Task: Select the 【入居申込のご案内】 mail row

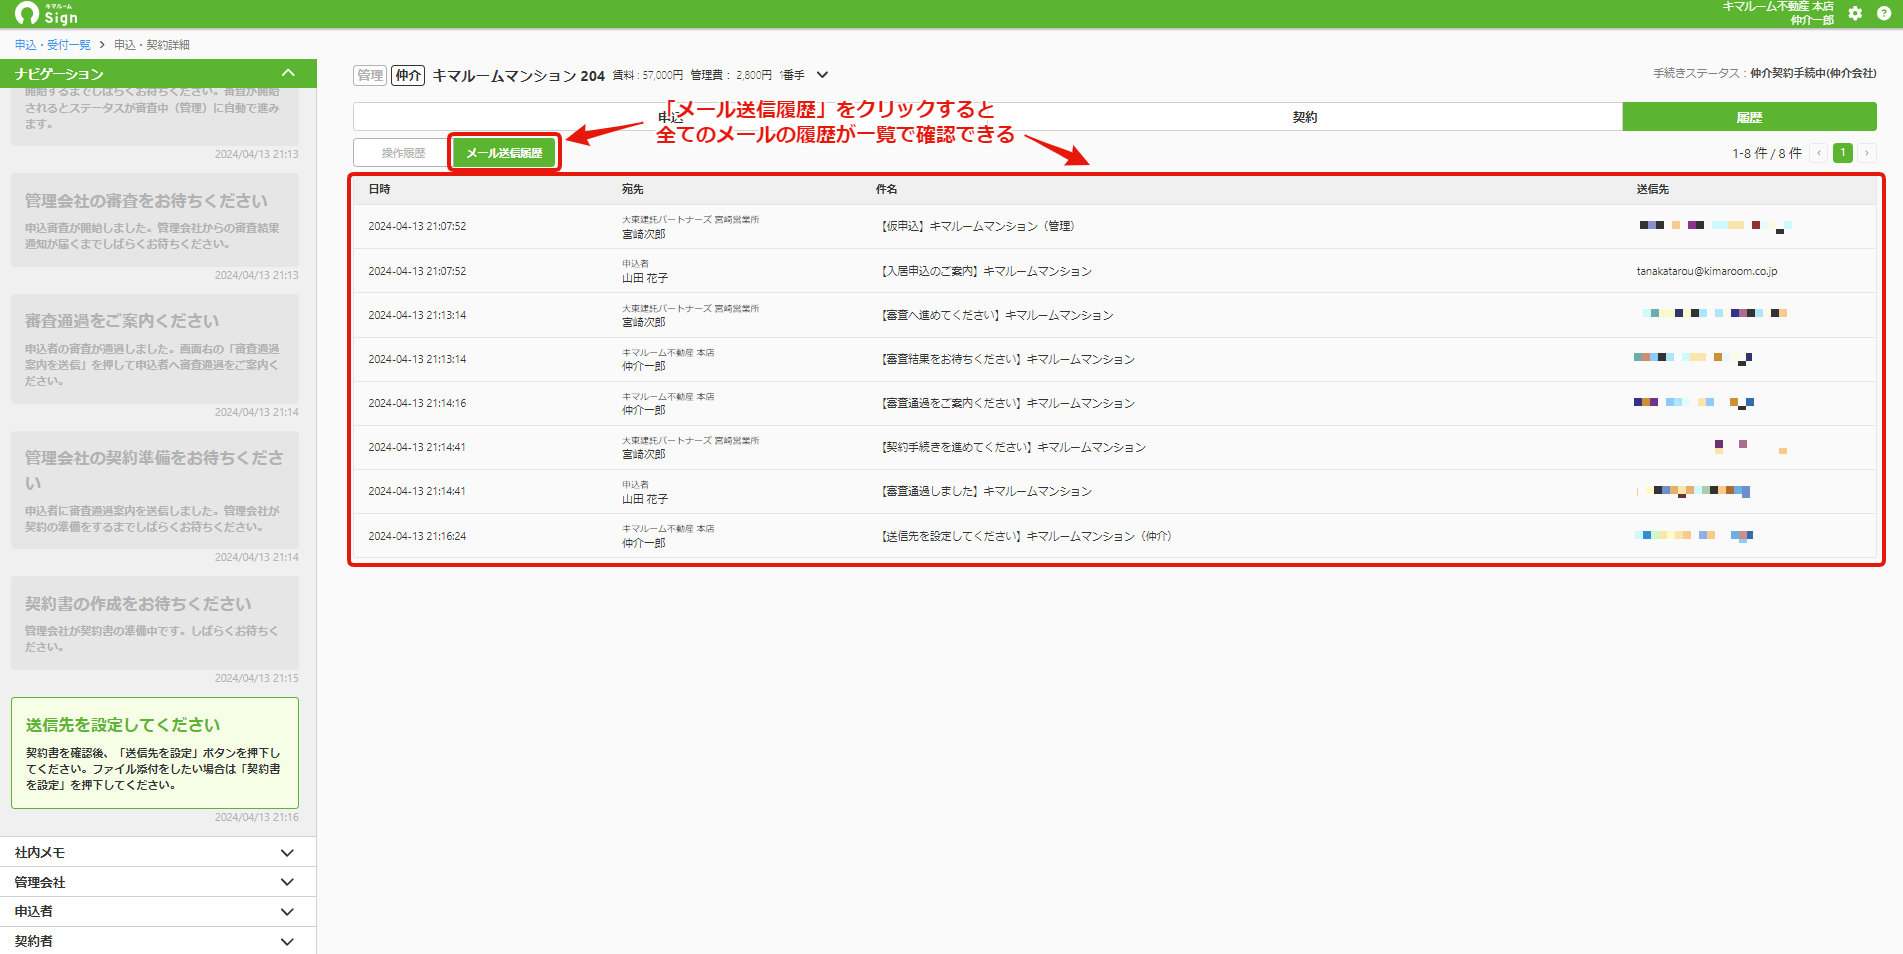Action: click(1114, 271)
